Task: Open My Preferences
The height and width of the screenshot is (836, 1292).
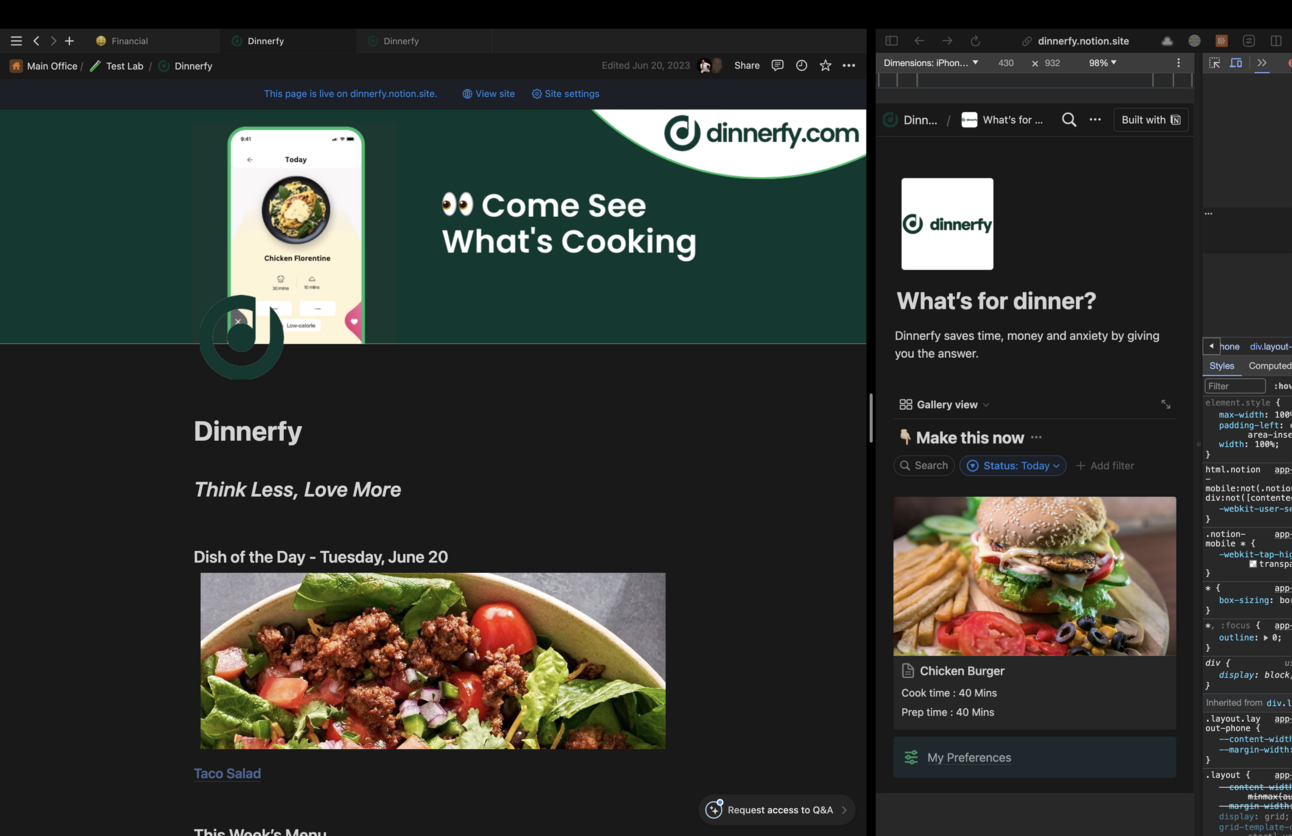Action: point(1035,758)
